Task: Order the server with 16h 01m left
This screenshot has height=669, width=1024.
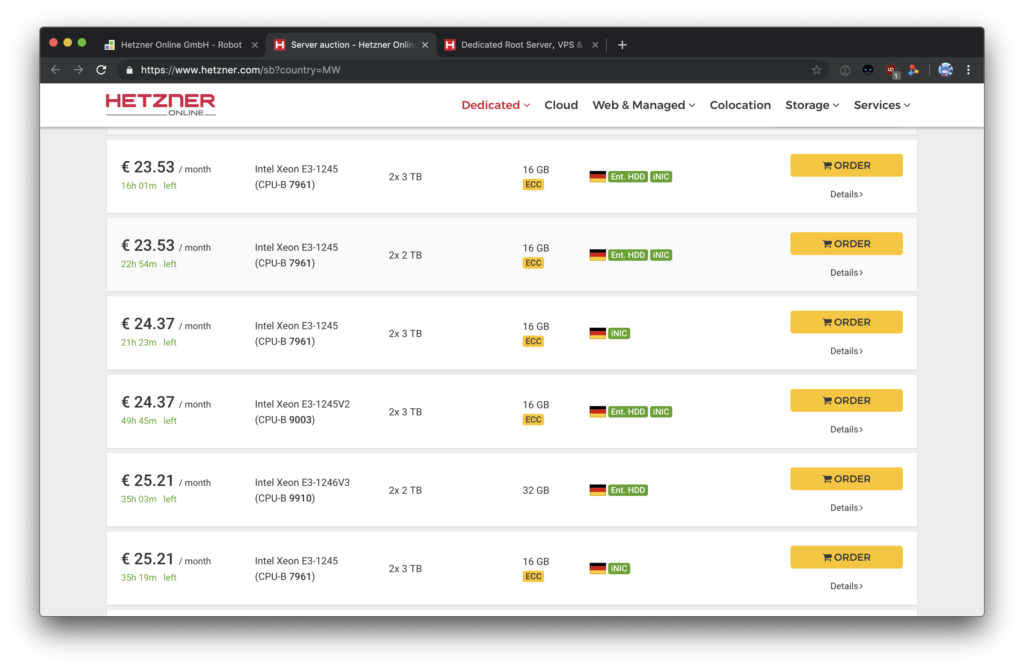Action: [846, 165]
